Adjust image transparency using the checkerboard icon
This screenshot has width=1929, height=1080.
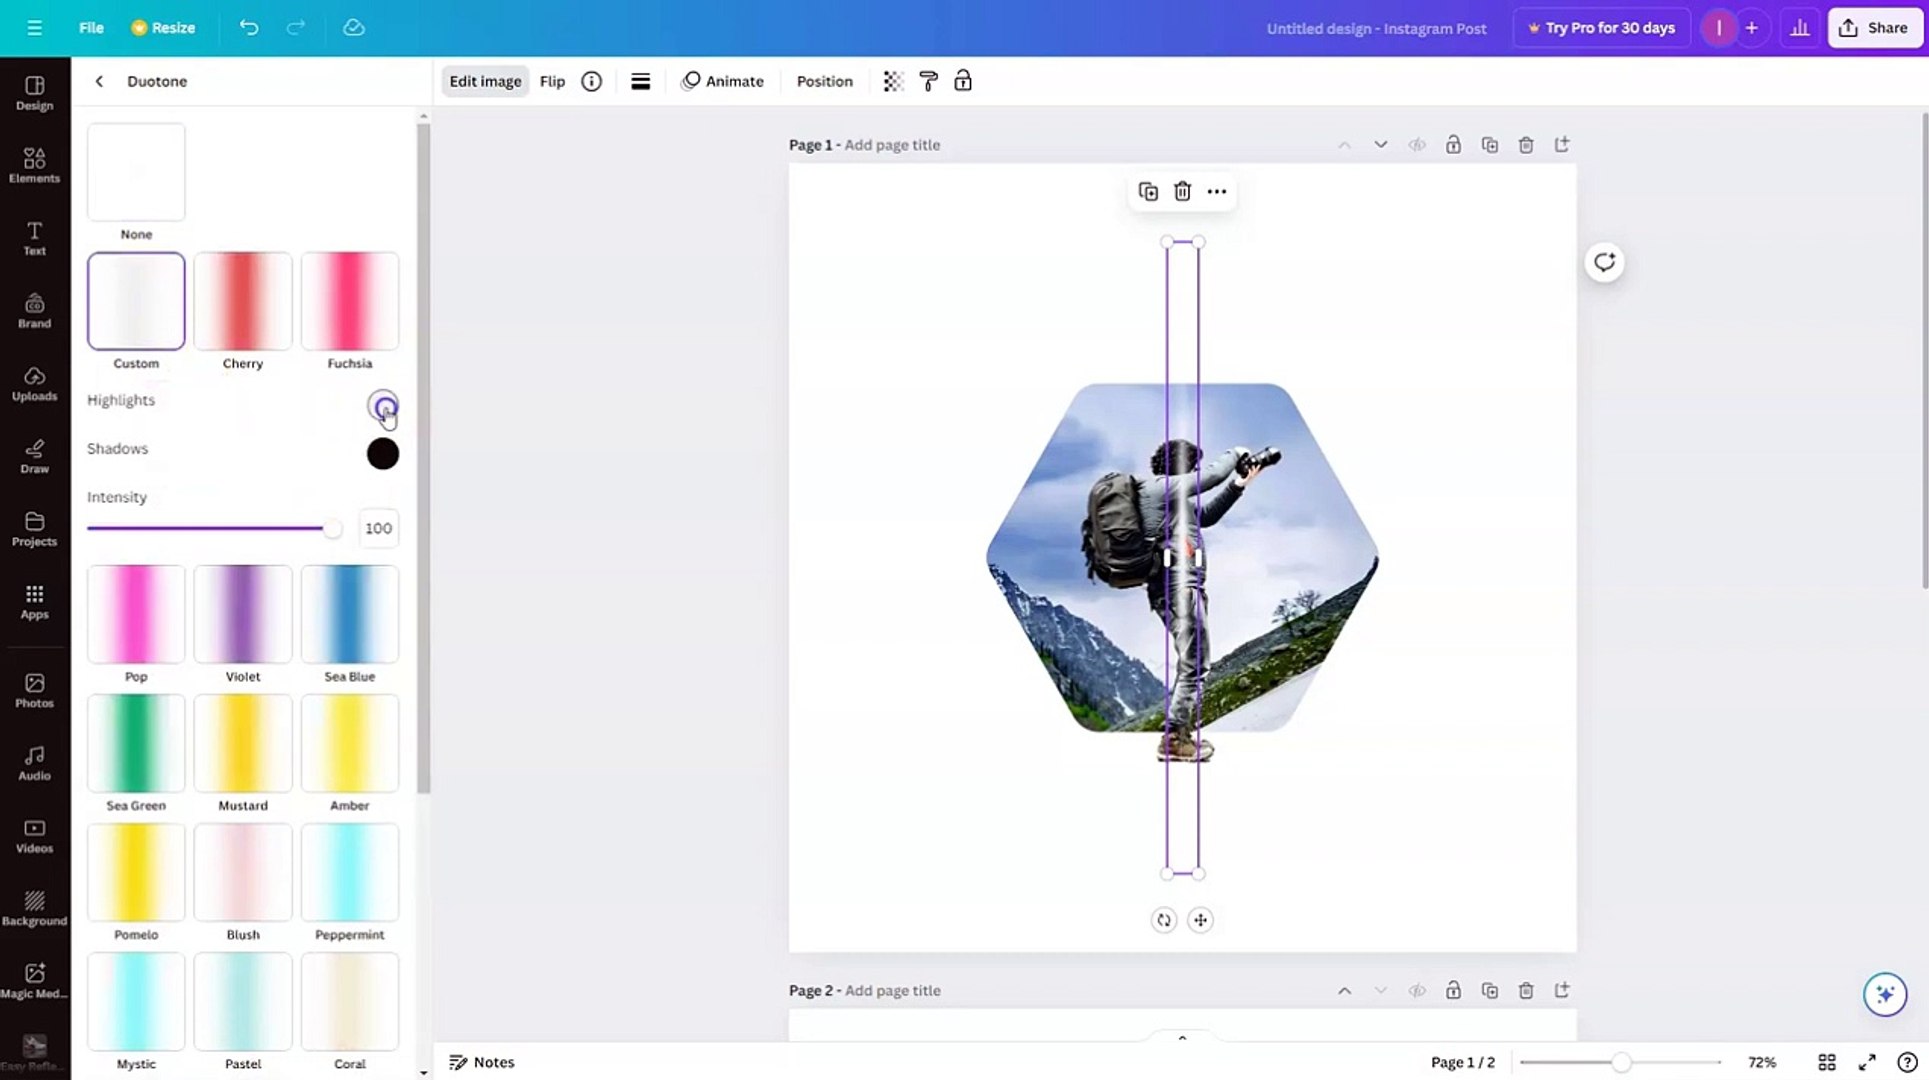[892, 81]
